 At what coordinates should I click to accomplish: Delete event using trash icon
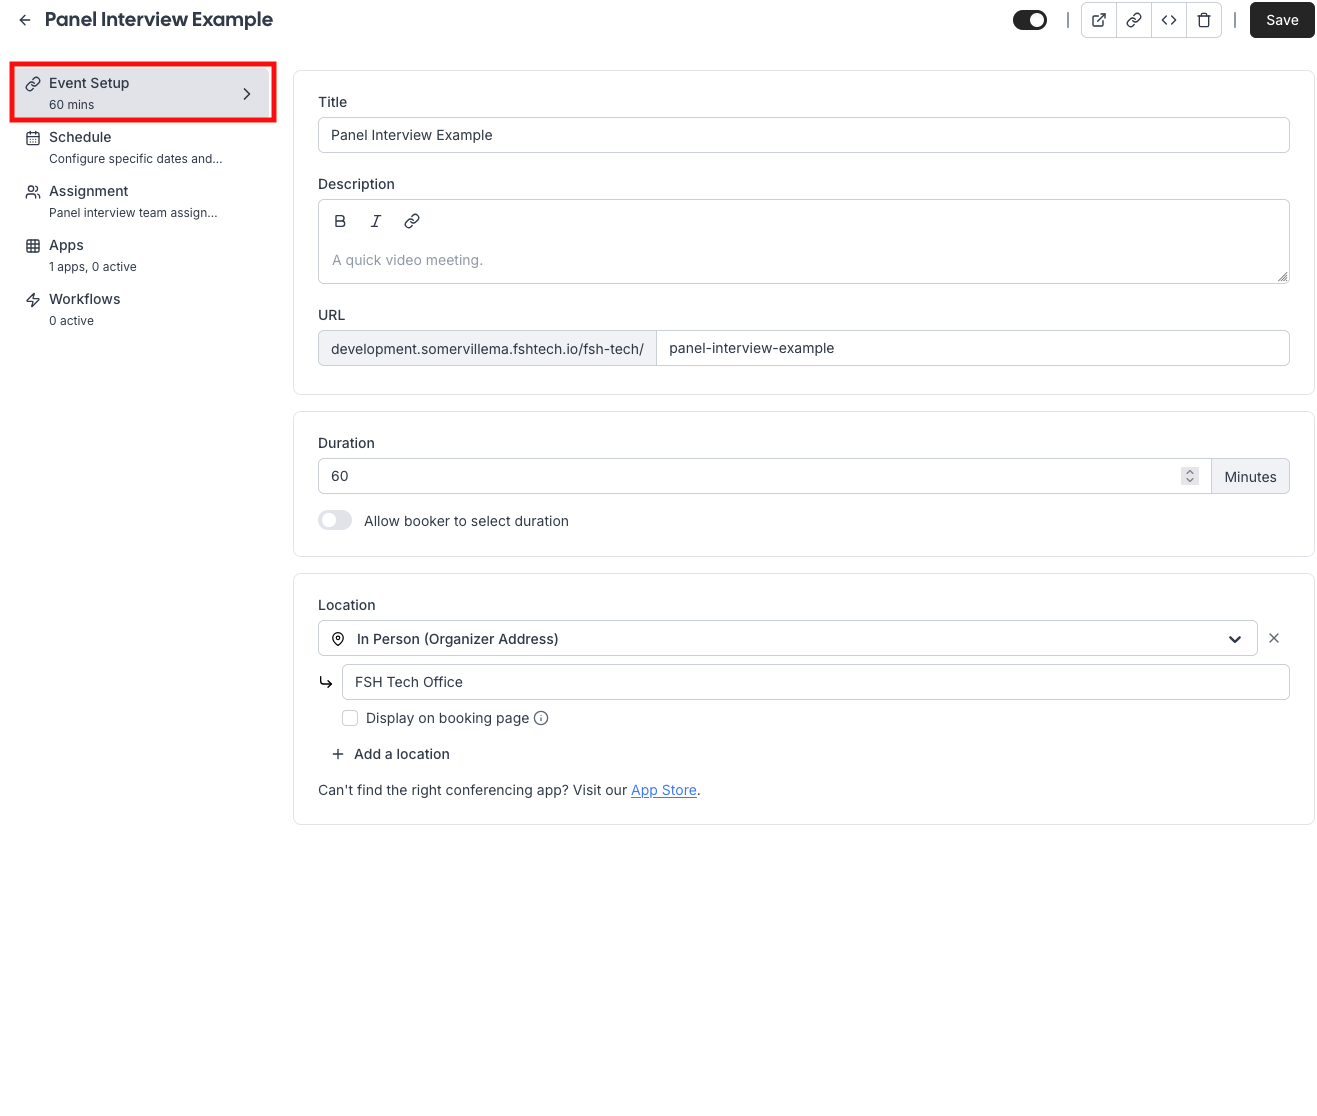point(1204,20)
